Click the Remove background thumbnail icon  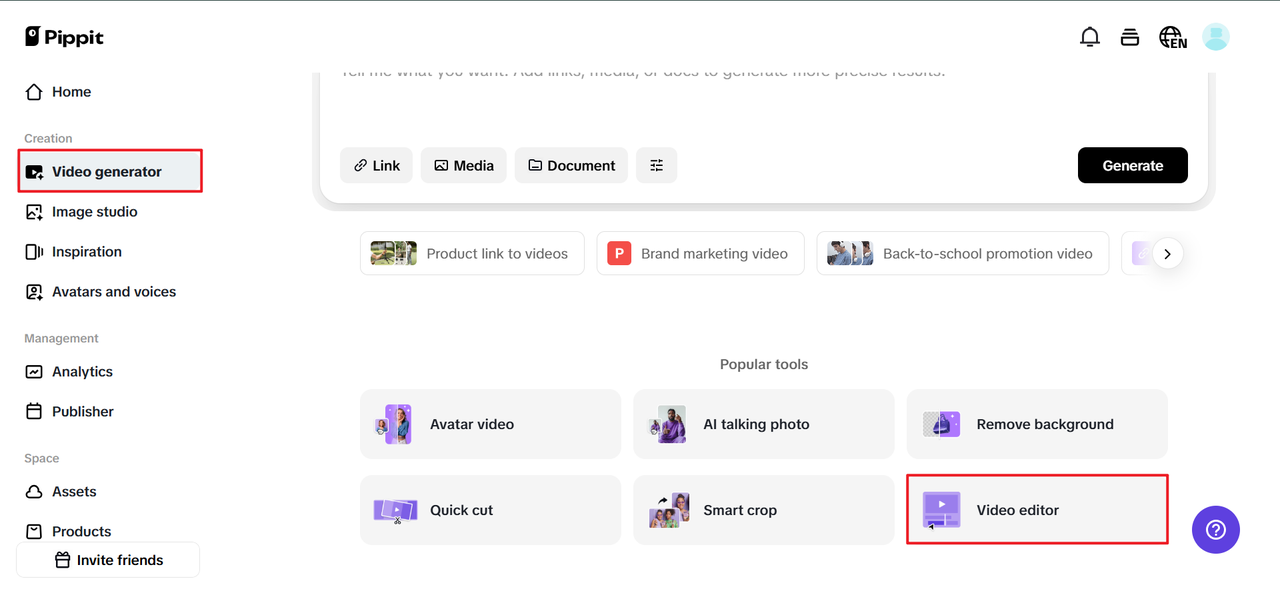point(941,424)
